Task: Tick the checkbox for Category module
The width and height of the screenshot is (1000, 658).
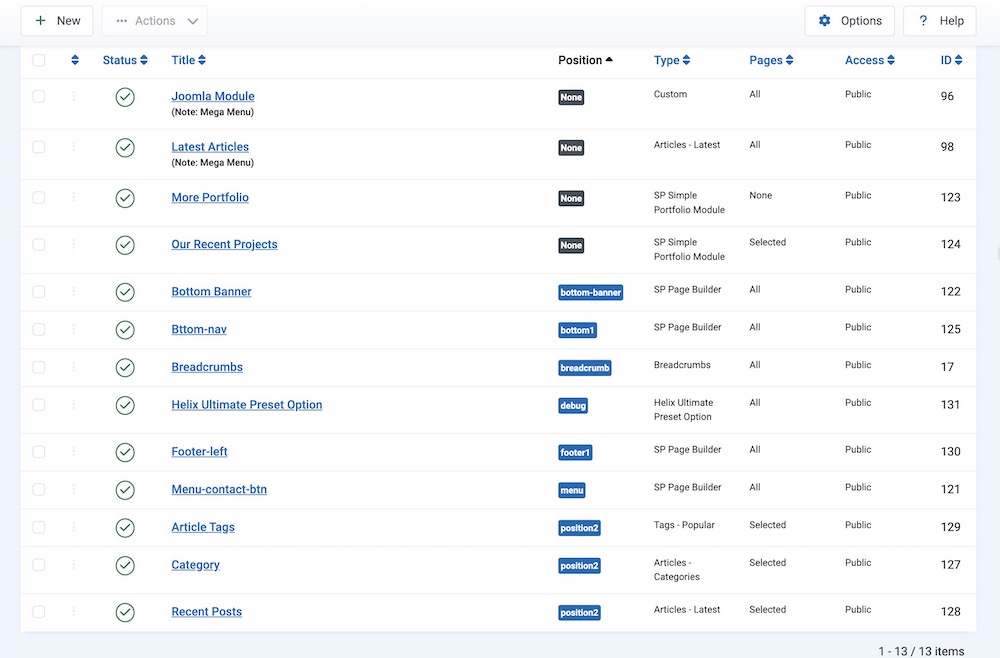Action: 39,565
